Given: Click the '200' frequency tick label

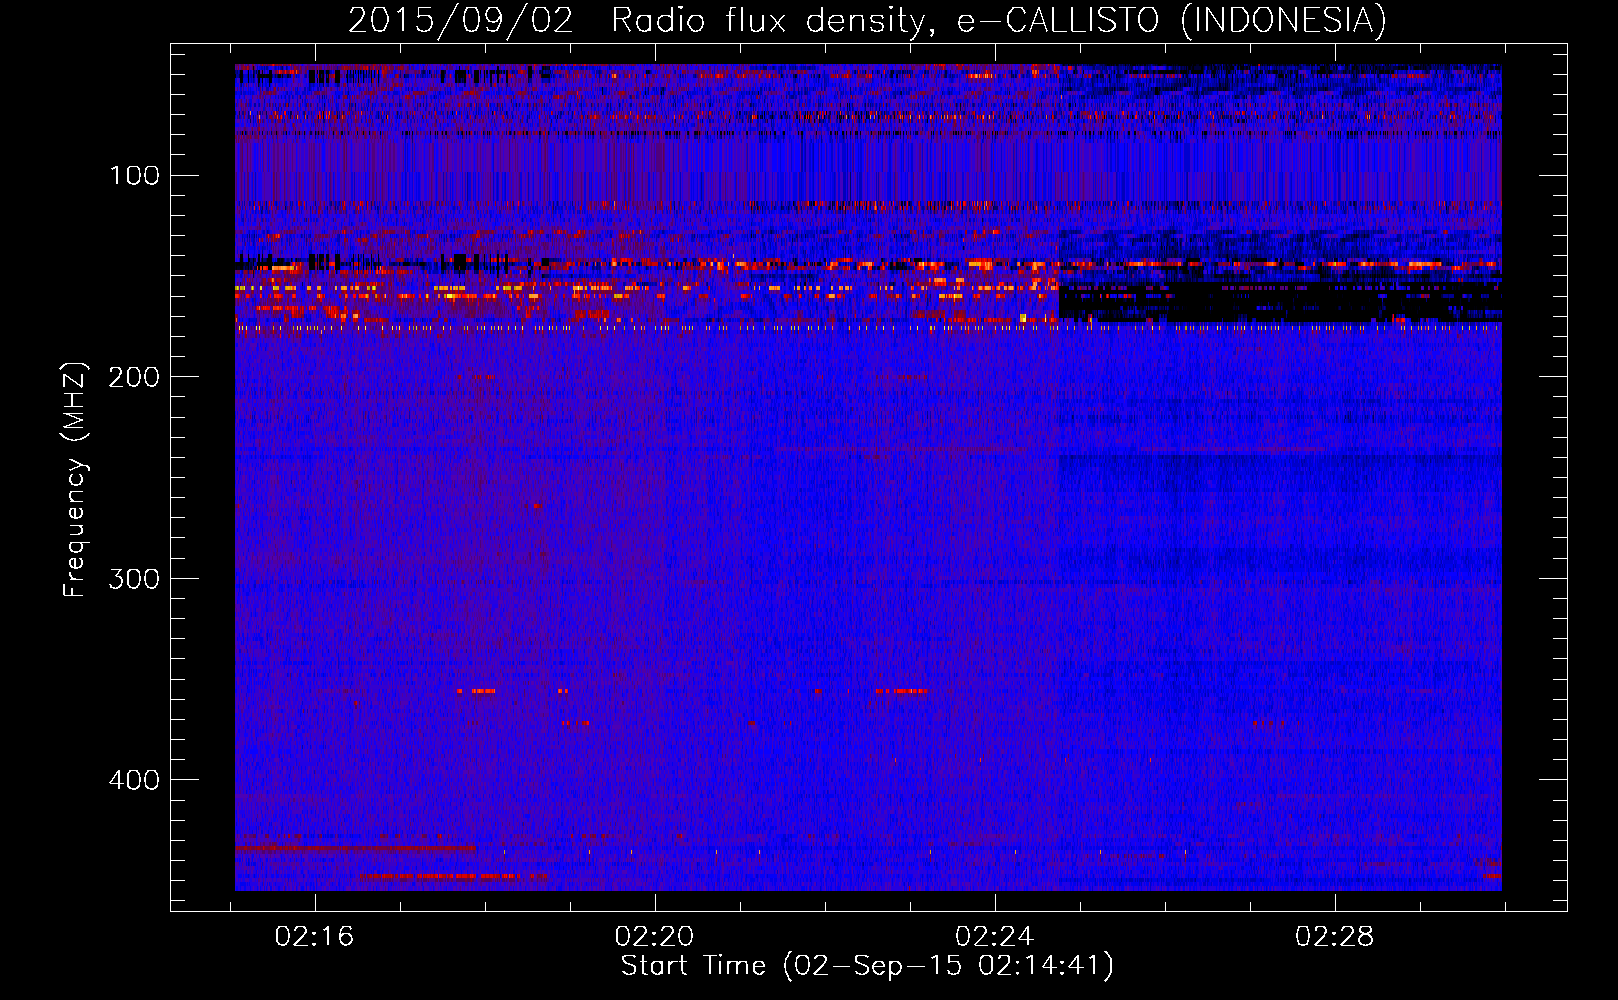Looking at the screenshot, I should coord(134,377).
